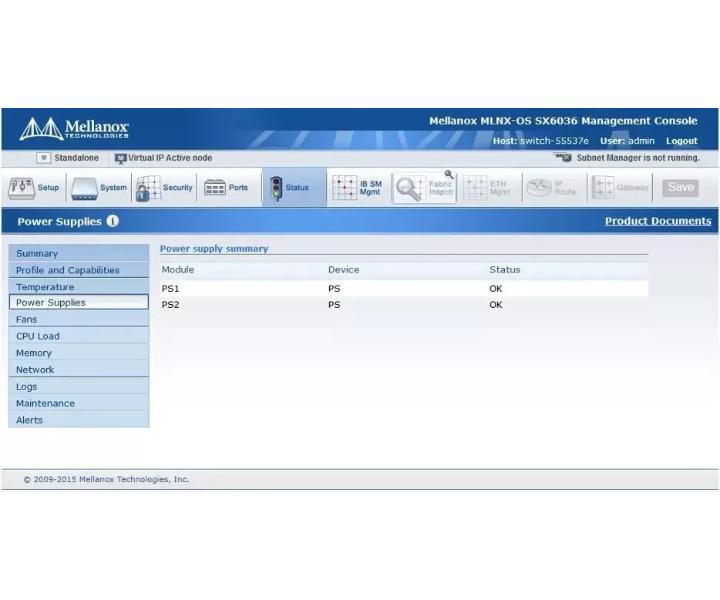Click 'Subnet Manager is not running' text
Viewport: 720px width, 600px height.
tap(638, 157)
